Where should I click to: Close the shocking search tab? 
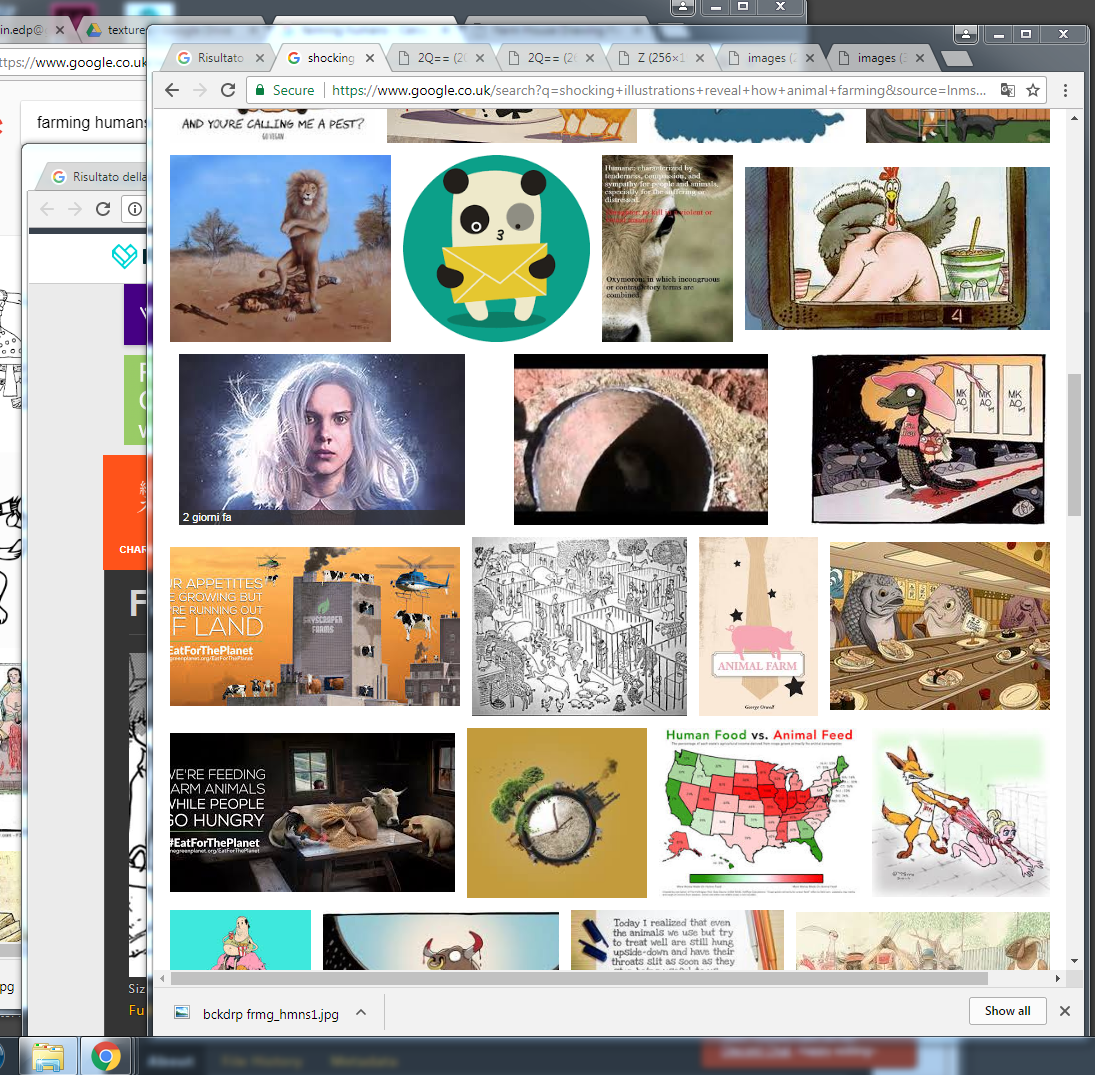(370, 58)
